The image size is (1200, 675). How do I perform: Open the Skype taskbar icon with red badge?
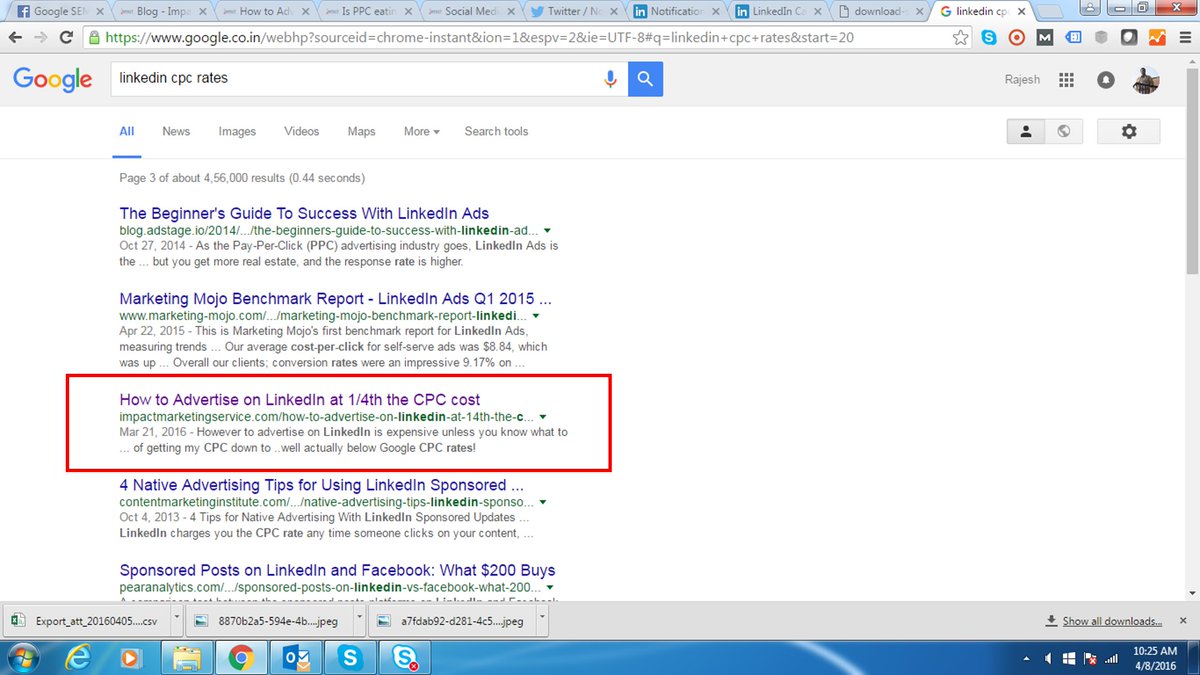pyautogui.click(x=406, y=657)
